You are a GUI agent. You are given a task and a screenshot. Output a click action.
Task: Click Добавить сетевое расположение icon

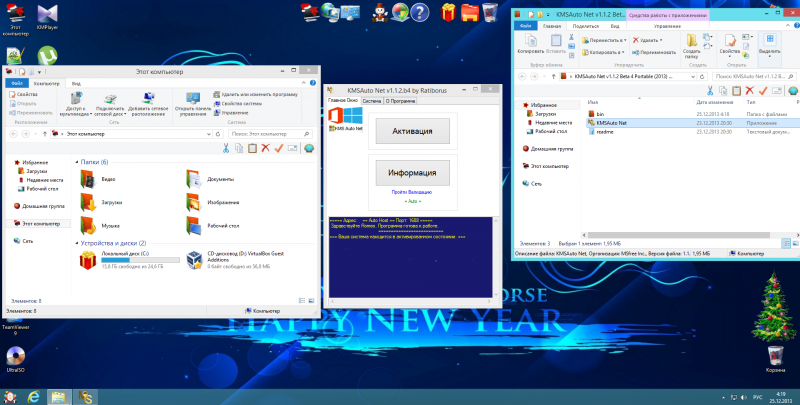coord(147,104)
